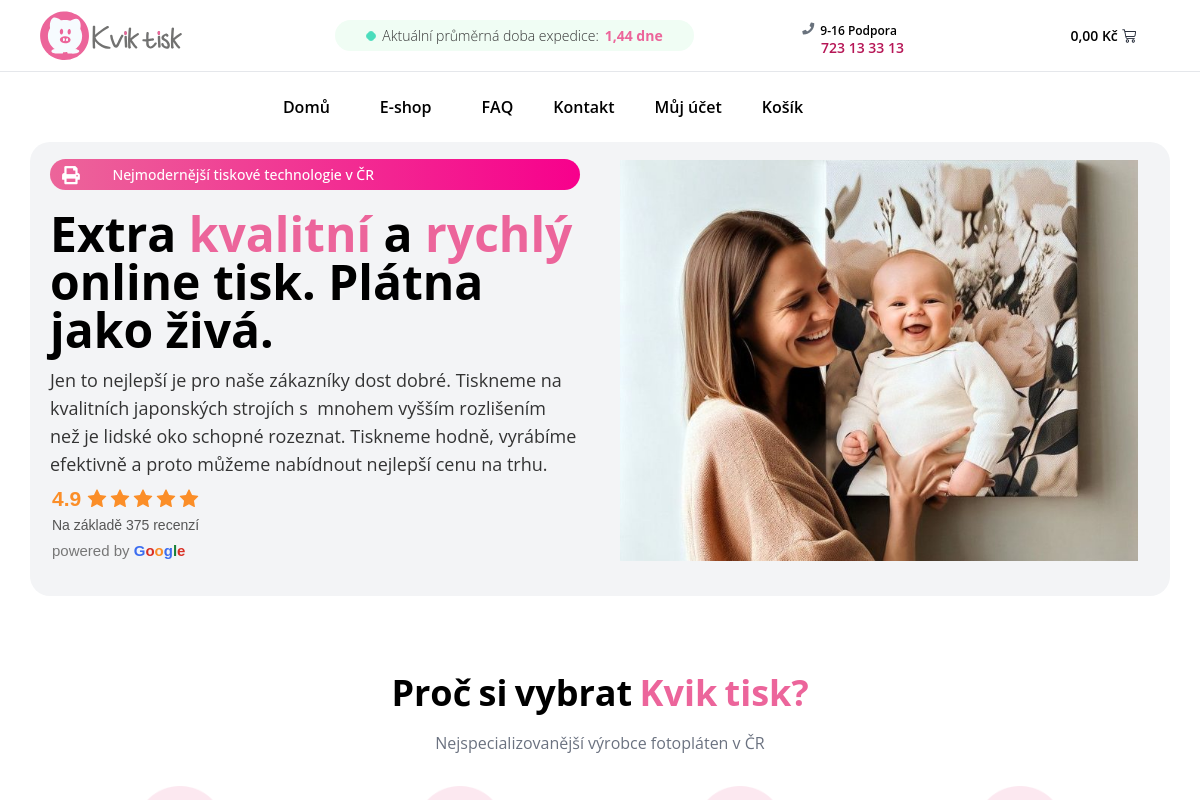Screen dimensions: 1200x800
Task: Click the mother and baby canvas photo
Action: pyautogui.click(x=879, y=360)
